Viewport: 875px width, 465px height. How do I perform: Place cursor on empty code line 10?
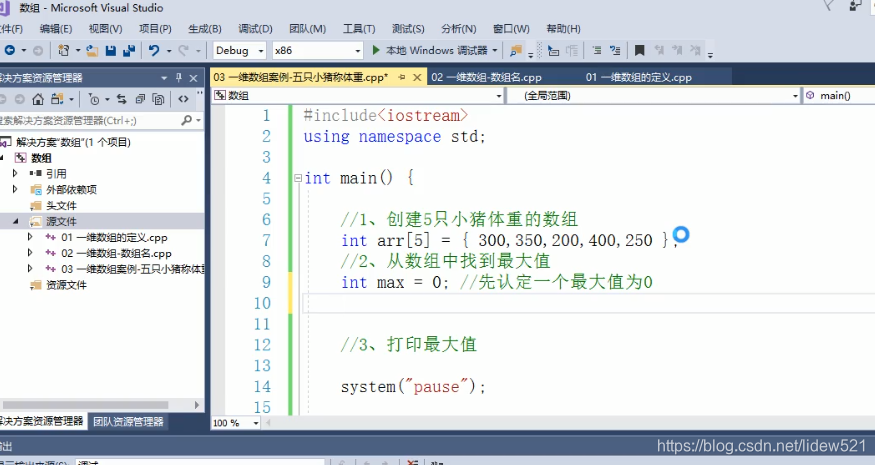pos(589,303)
